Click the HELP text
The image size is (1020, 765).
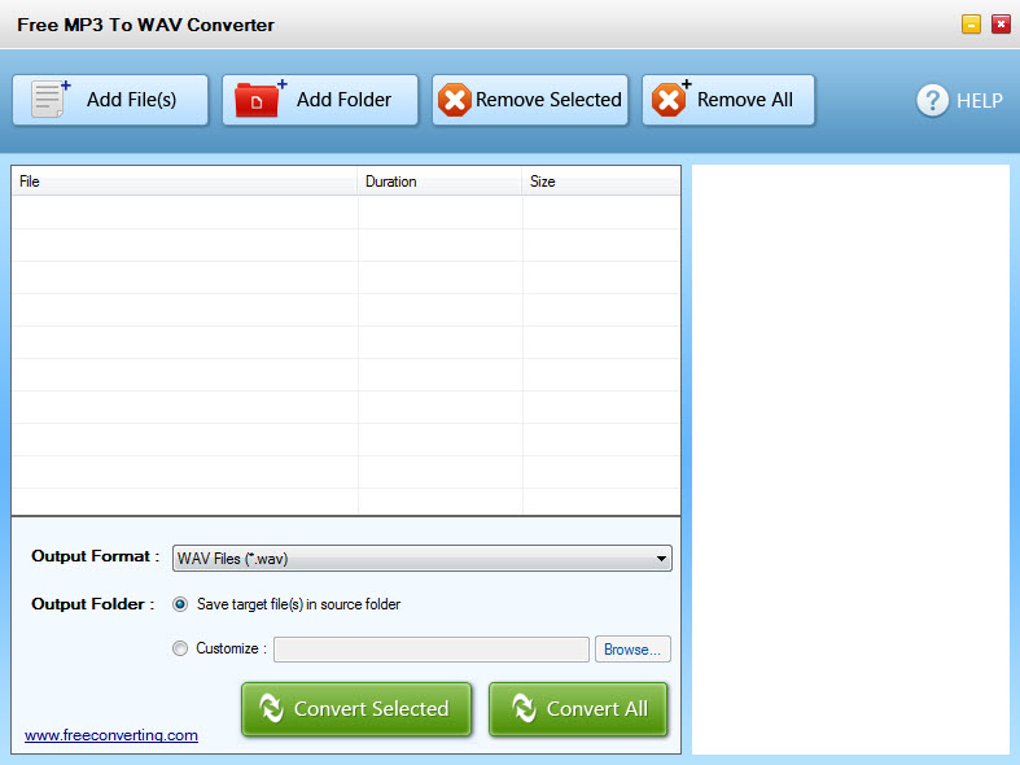click(980, 101)
